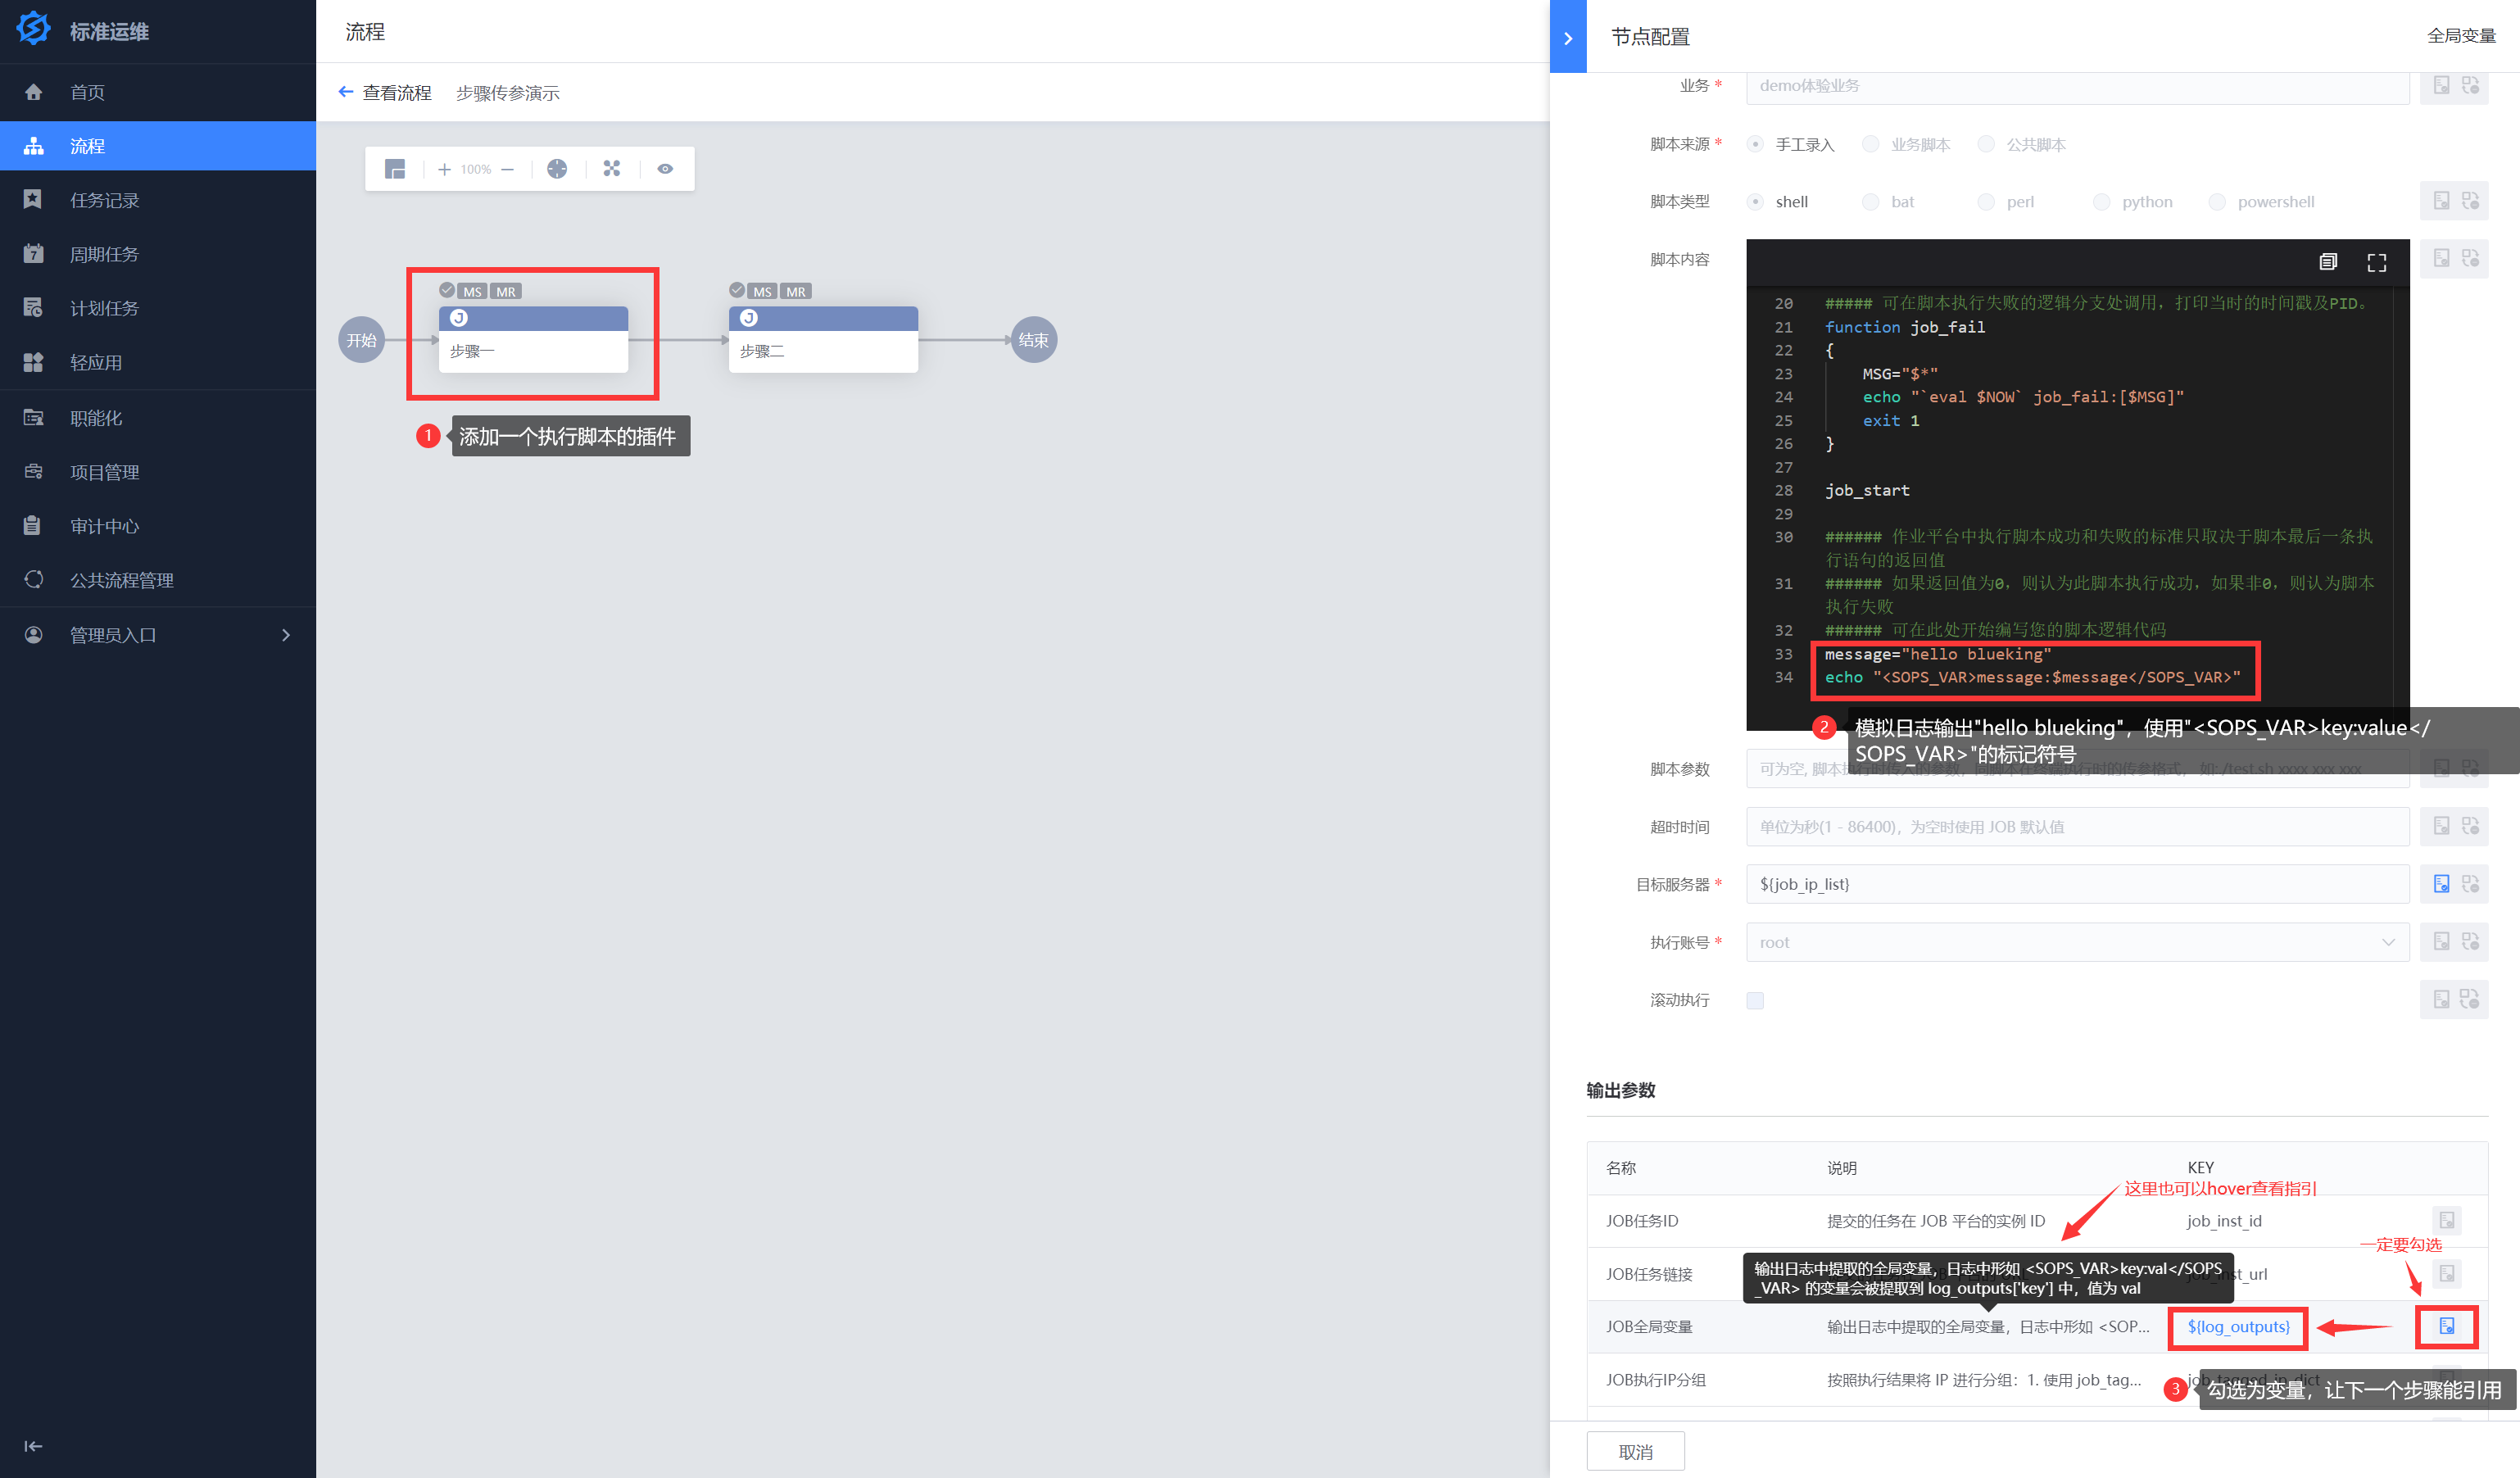2520x1478 pixels.
Task: Go to 周期任务 sidebar item
Action: coord(104,254)
